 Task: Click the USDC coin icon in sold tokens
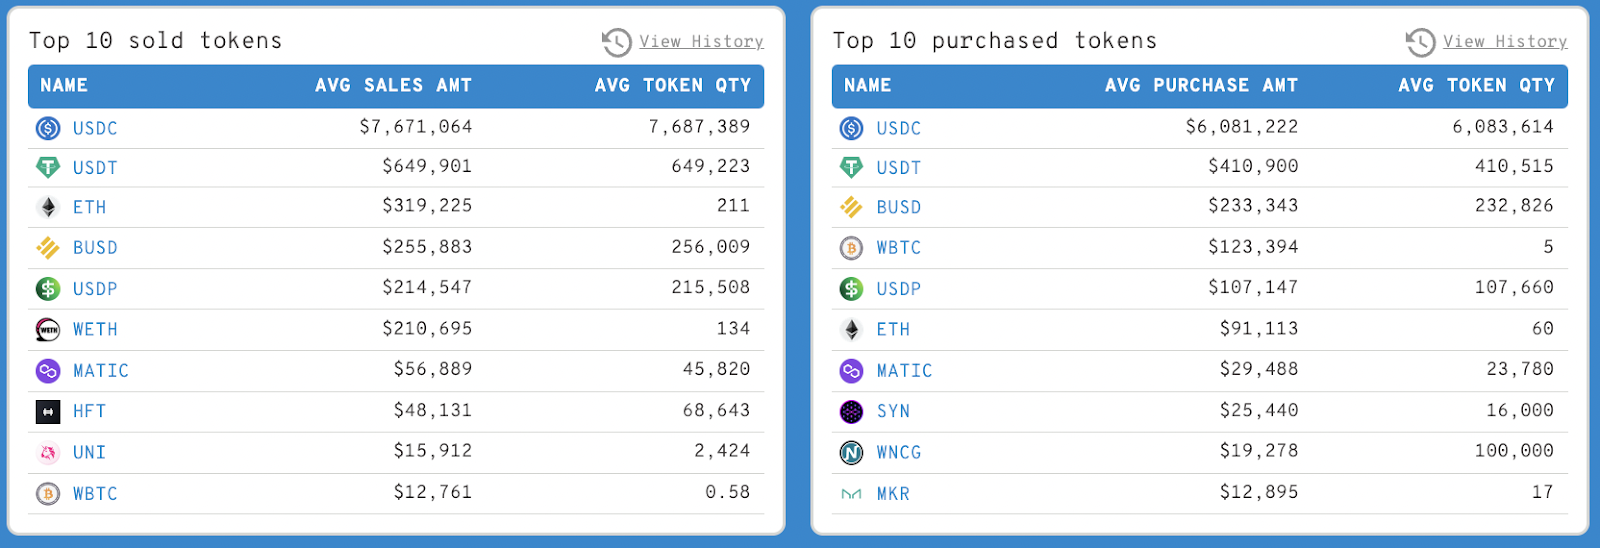[x=48, y=128]
